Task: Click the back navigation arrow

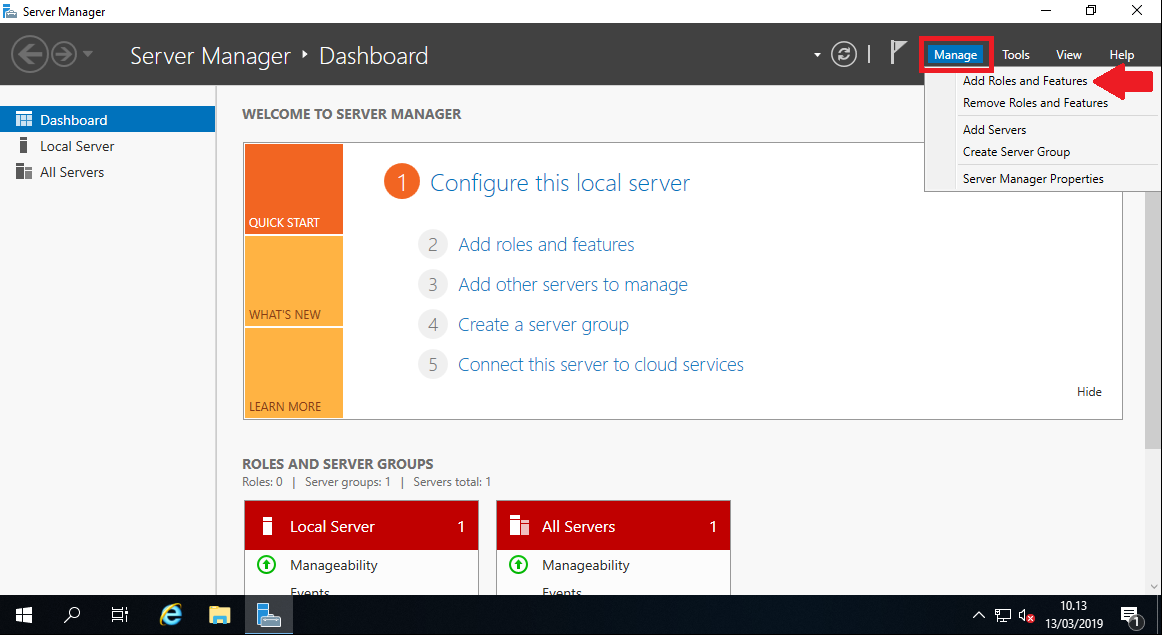Action: click(x=30, y=52)
